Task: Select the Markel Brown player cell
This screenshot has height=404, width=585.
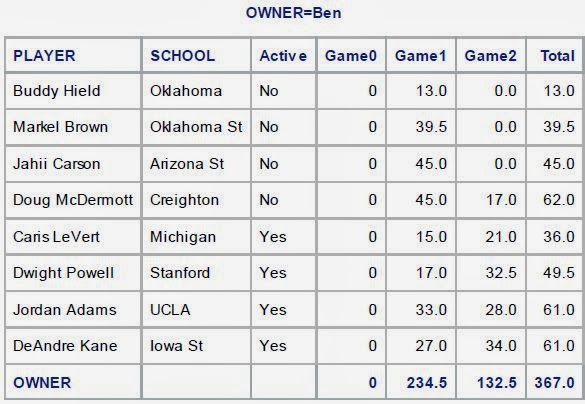Action: (x=73, y=127)
